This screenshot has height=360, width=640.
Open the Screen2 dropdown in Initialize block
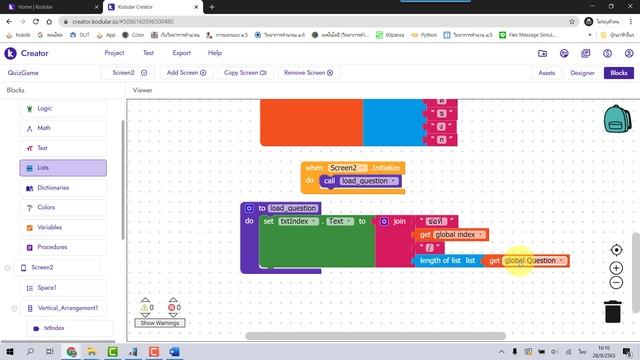(348, 168)
